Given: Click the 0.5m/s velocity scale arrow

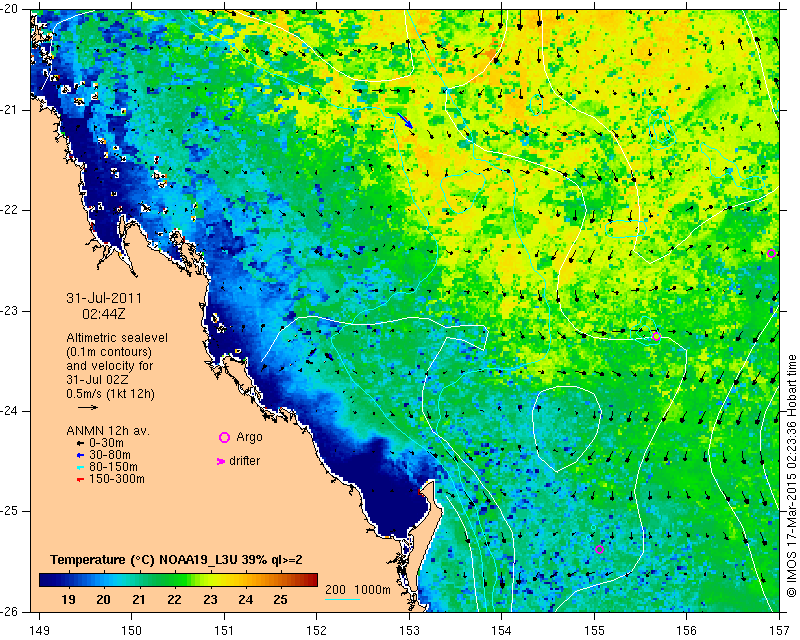Looking at the screenshot, I should coord(88,407).
